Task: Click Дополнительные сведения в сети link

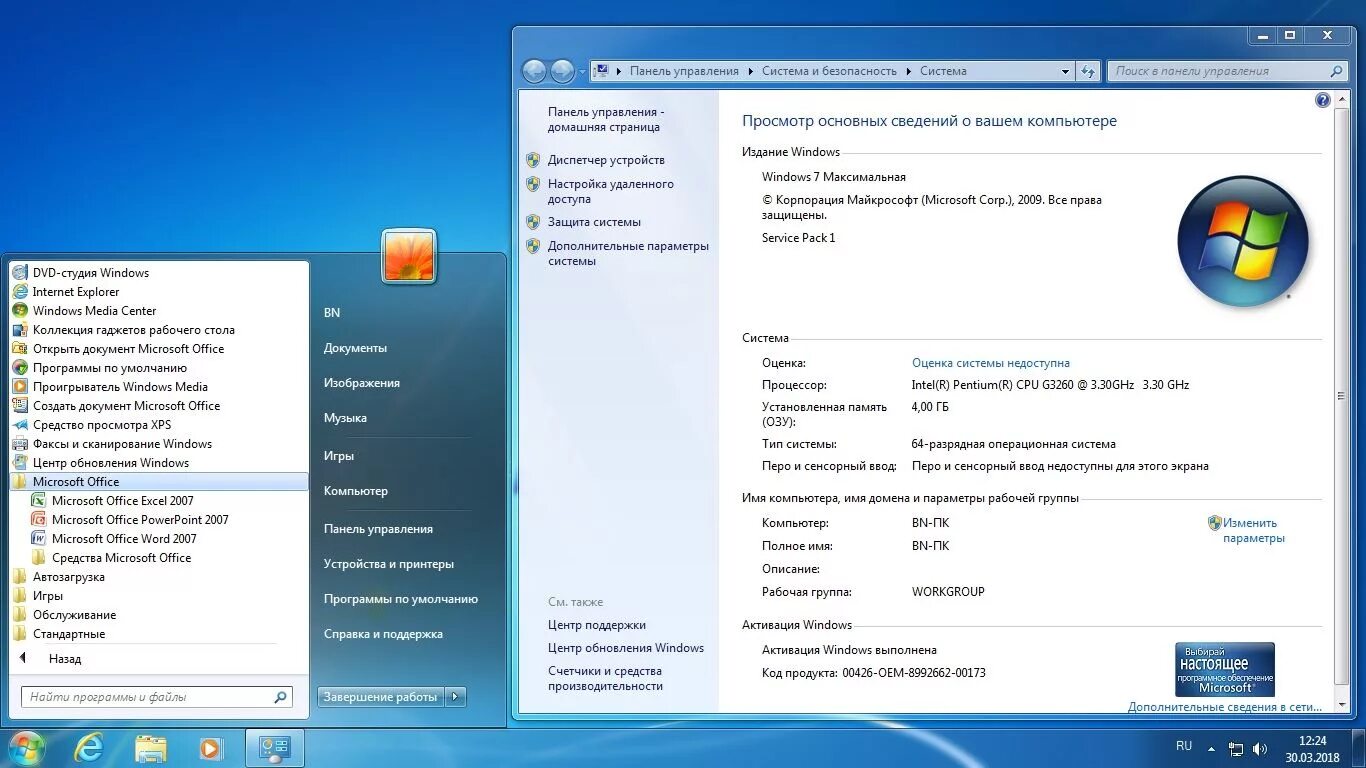Action: pyautogui.click(x=1225, y=707)
